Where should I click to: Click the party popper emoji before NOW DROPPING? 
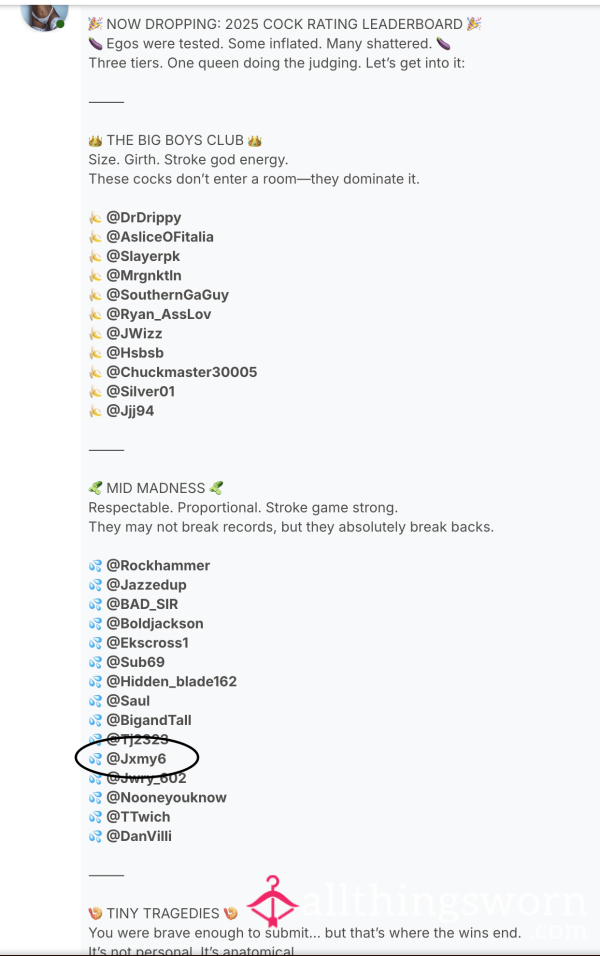(x=95, y=24)
